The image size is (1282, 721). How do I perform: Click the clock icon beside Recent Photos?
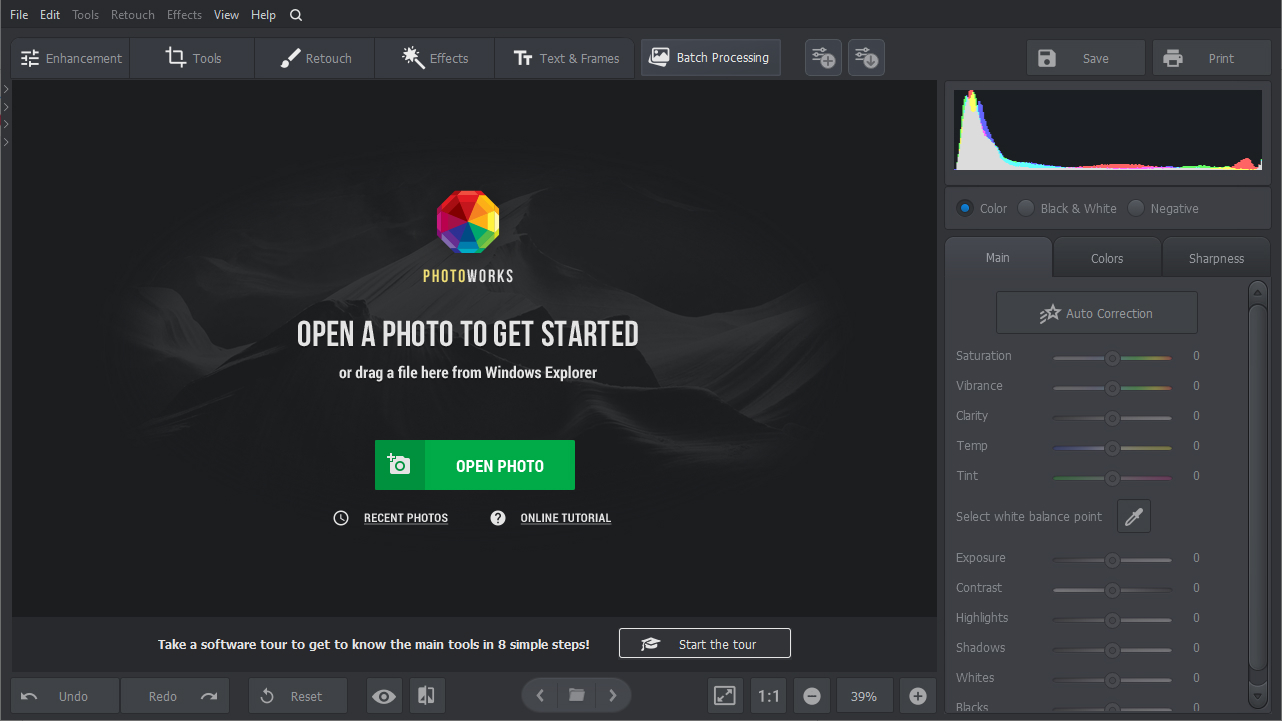341,518
